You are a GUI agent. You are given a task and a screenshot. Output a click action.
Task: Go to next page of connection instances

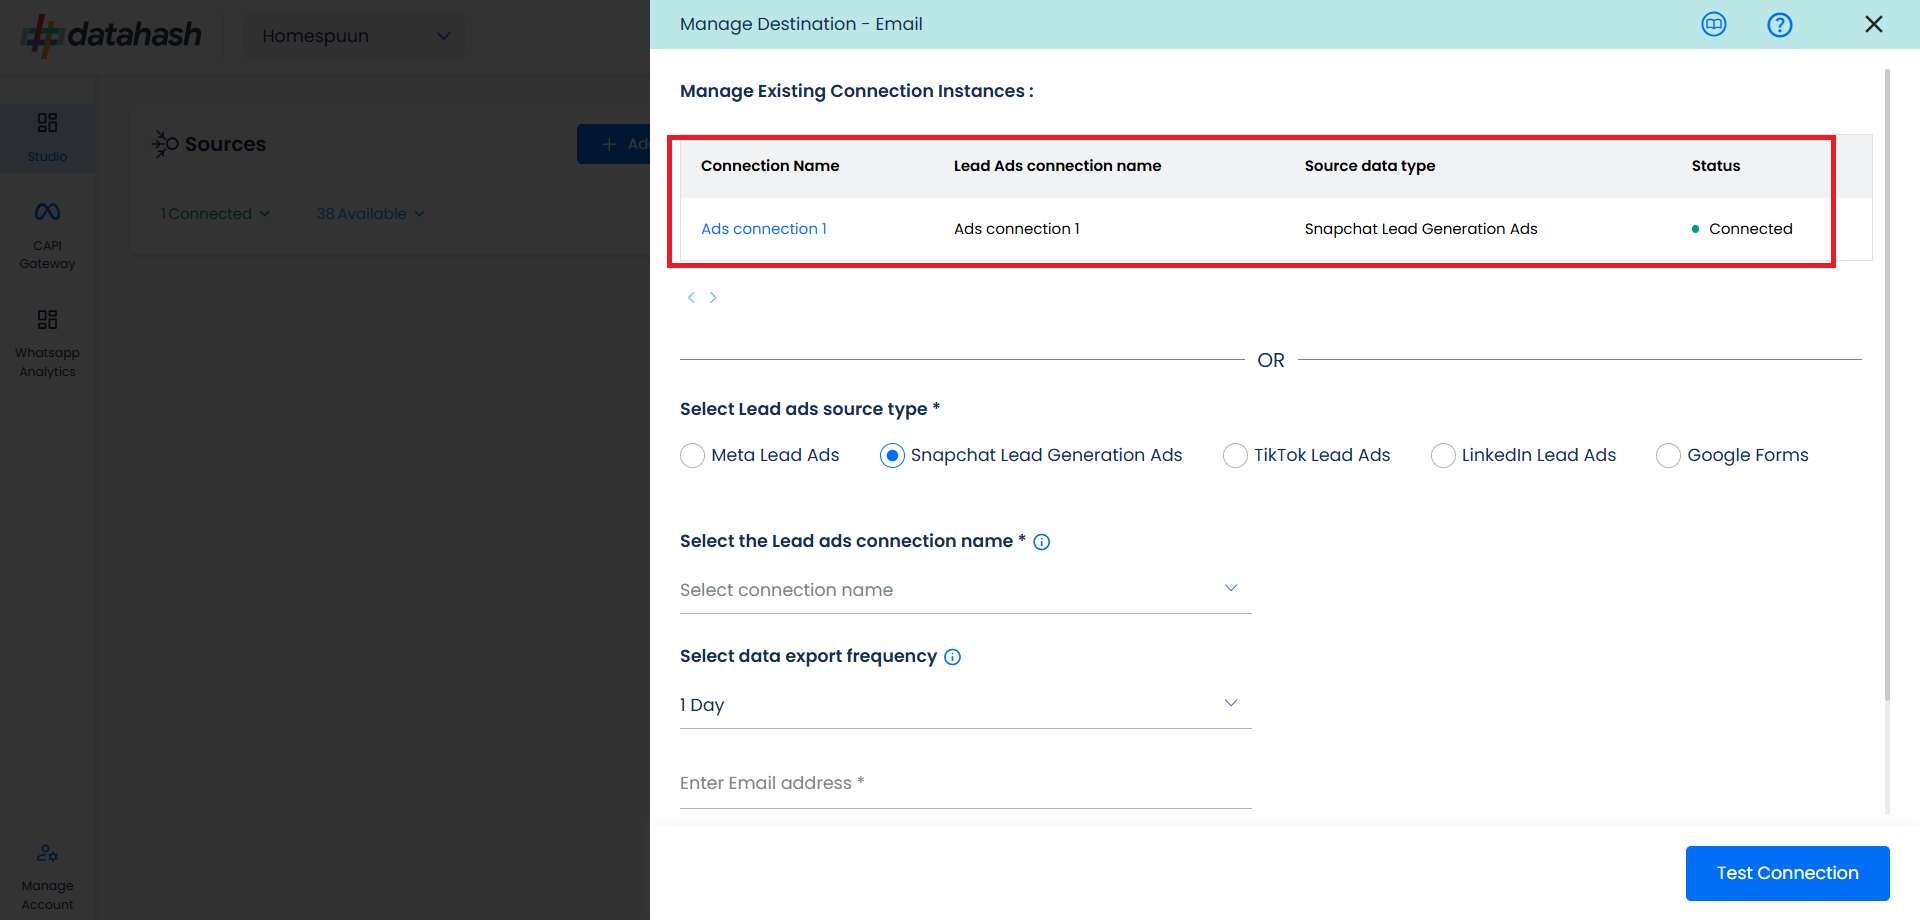pos(713,297)
